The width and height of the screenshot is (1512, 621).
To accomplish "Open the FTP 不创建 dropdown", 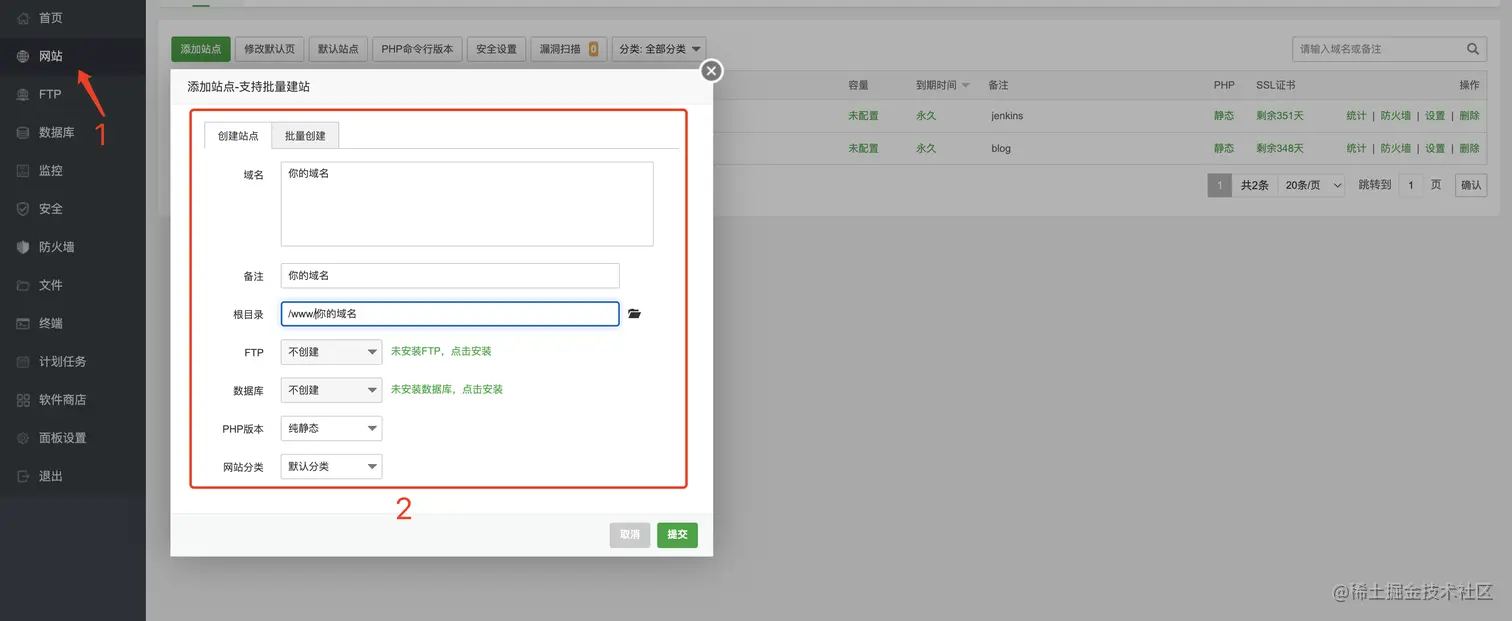I will (331, 352).
